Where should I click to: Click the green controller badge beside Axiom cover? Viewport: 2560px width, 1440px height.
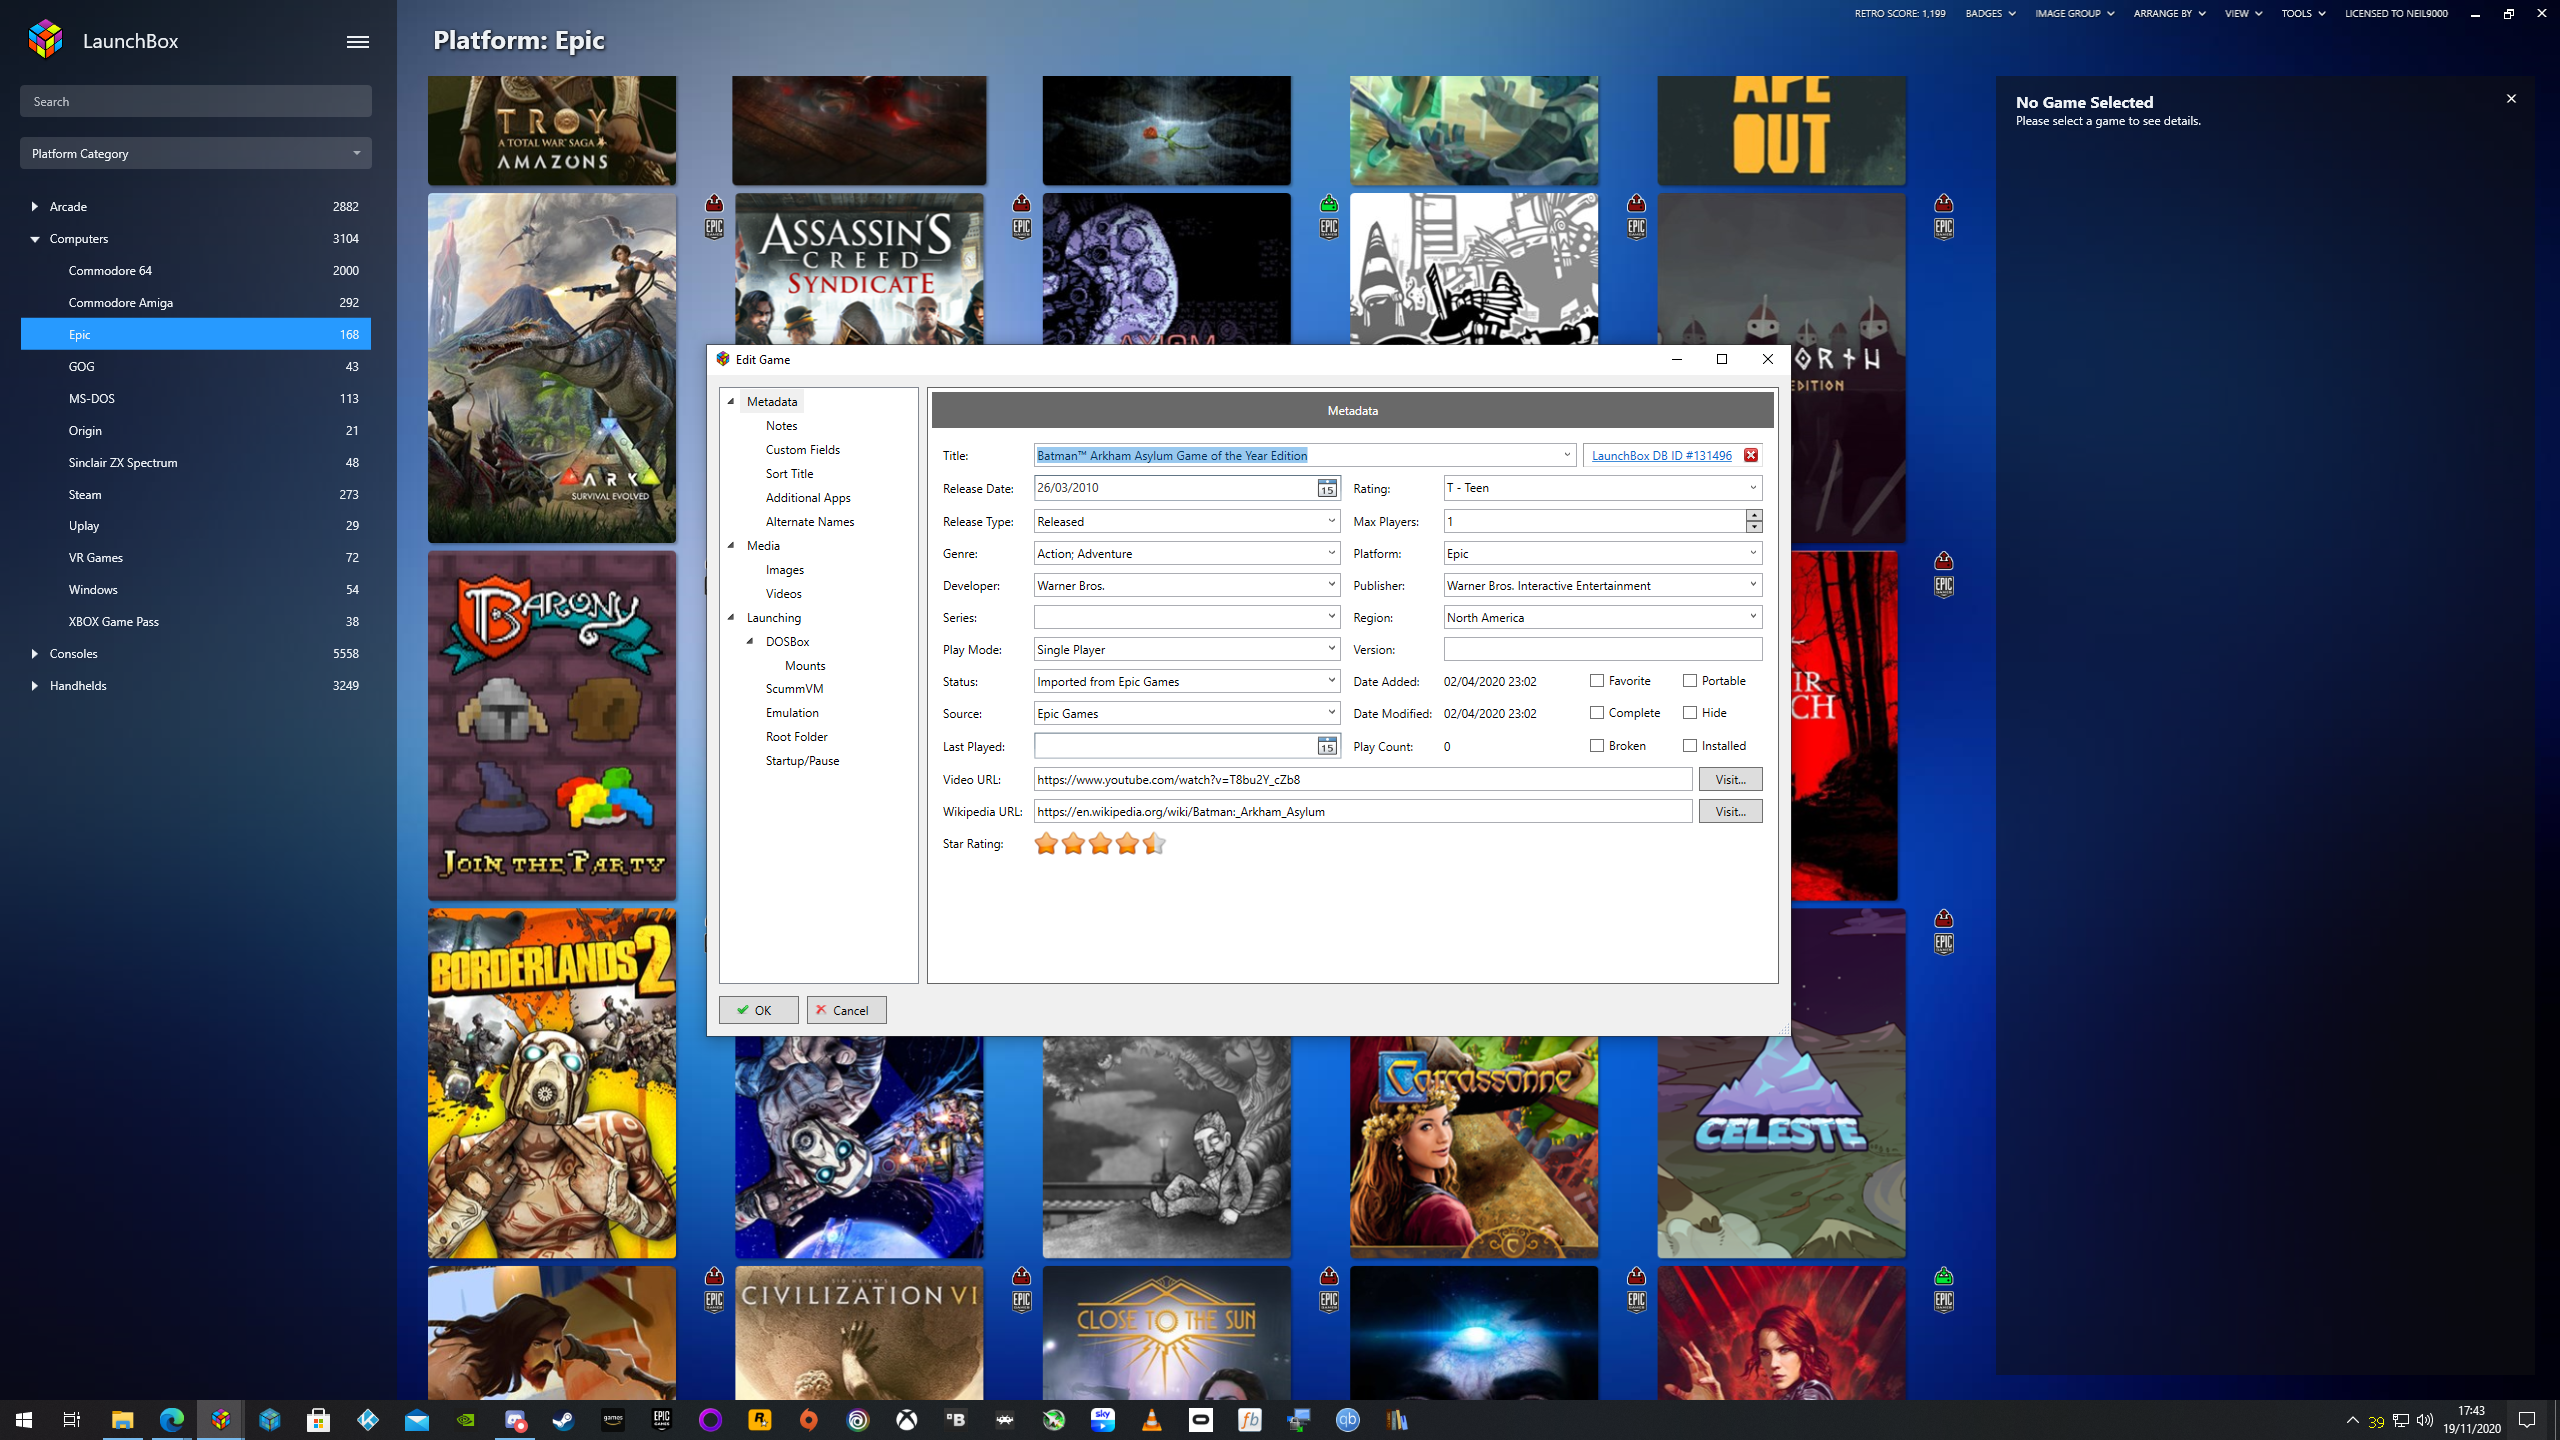click(1328, 203)
